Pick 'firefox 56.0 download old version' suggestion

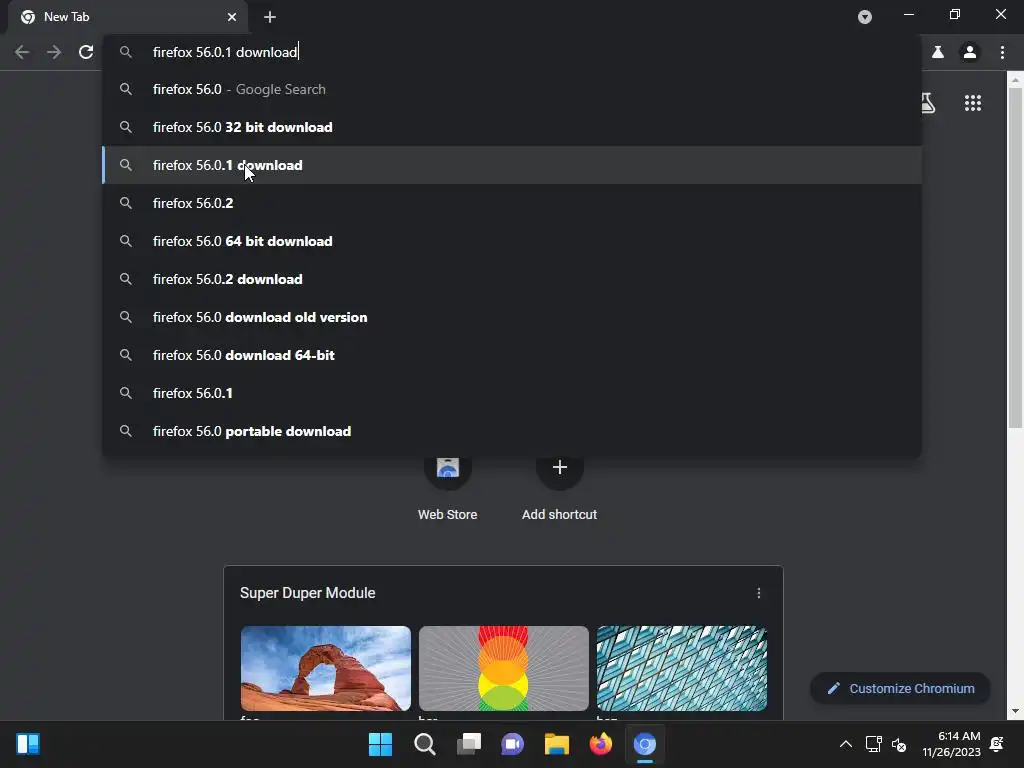(x=512, y=317)
